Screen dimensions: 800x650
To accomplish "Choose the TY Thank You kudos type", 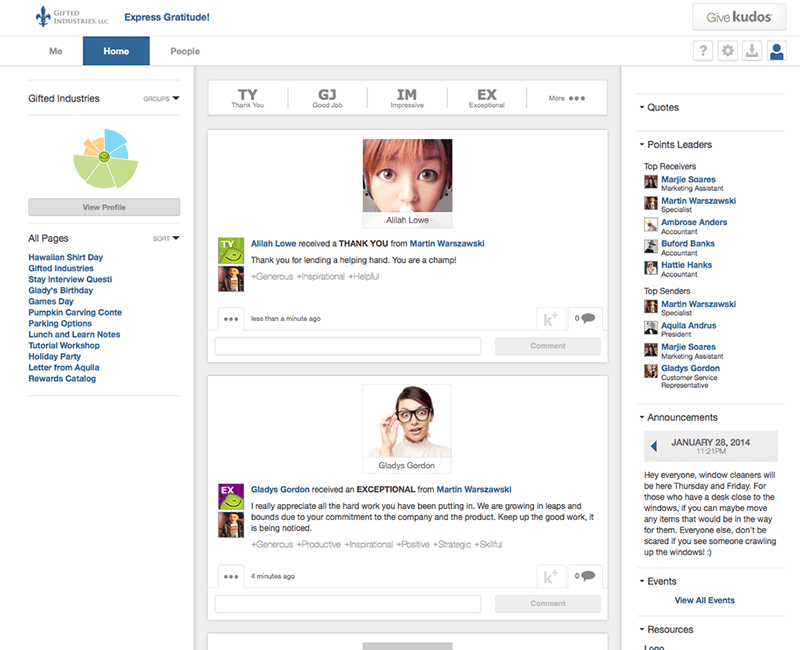I will pos(248,98).
